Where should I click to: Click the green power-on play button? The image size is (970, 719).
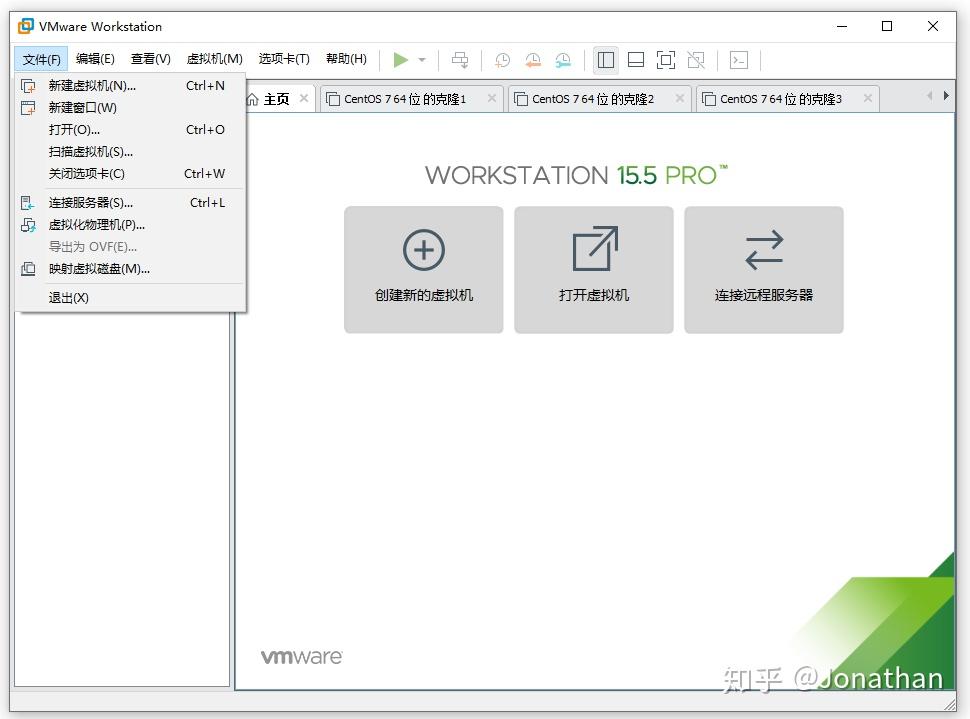[x=400, y=60]
